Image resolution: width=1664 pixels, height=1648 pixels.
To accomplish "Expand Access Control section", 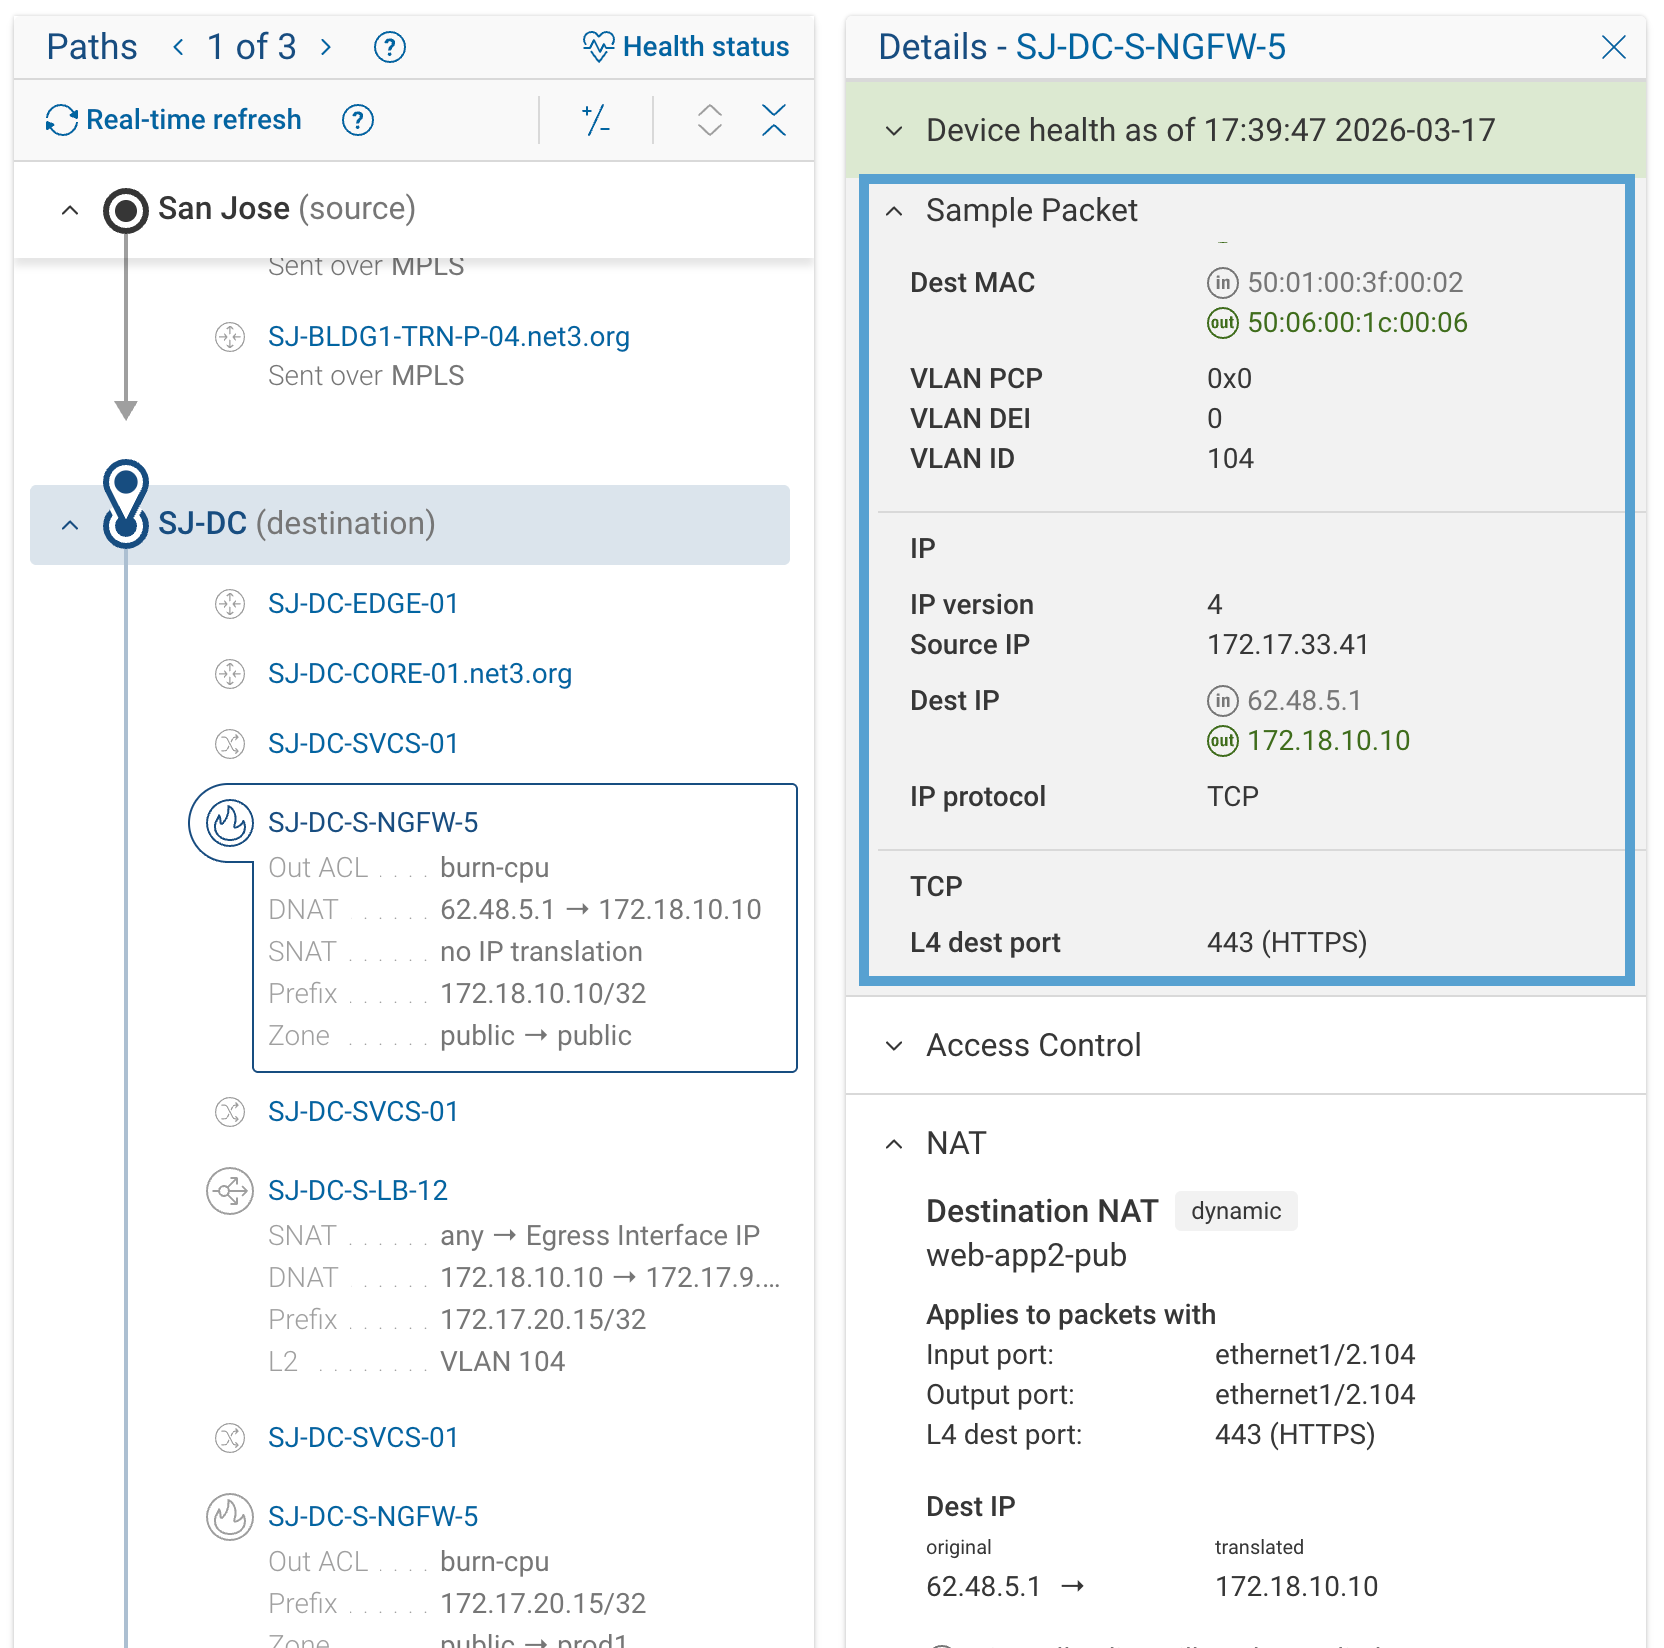I will coord(895,1046).
